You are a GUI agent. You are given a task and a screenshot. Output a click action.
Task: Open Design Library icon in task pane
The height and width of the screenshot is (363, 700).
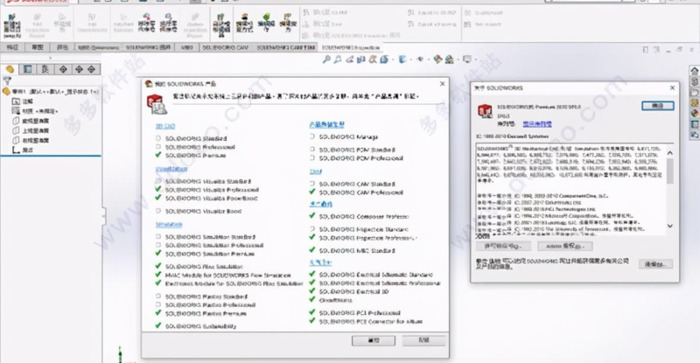(694, 82)
